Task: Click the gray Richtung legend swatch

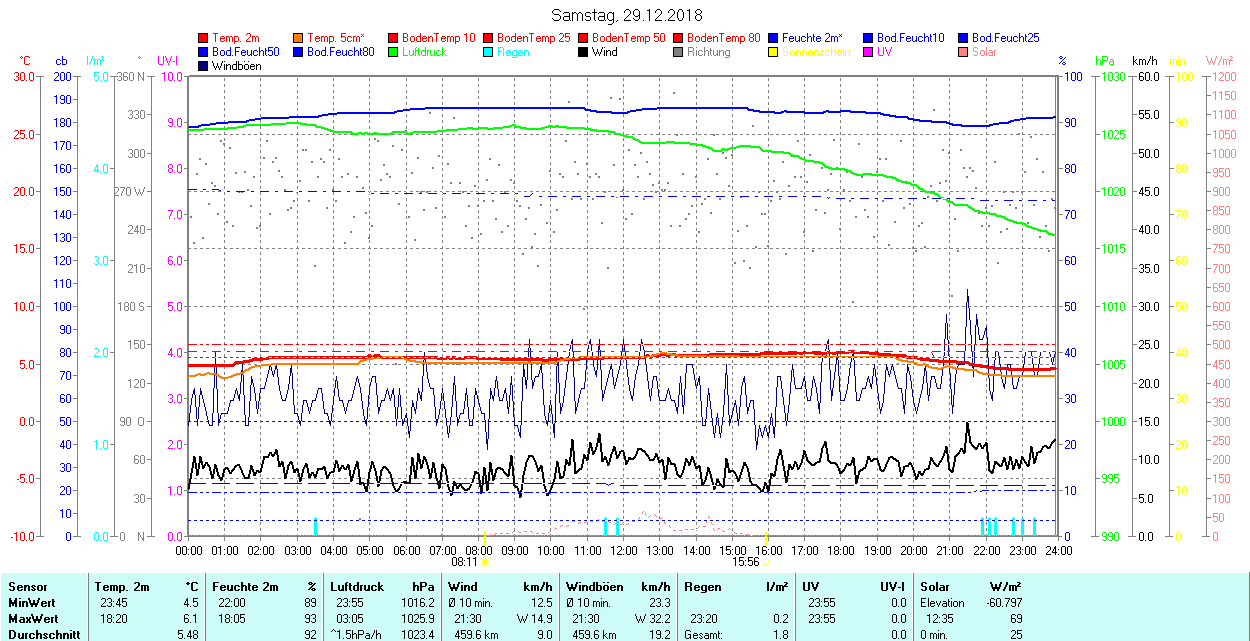Action: [679, 52]
